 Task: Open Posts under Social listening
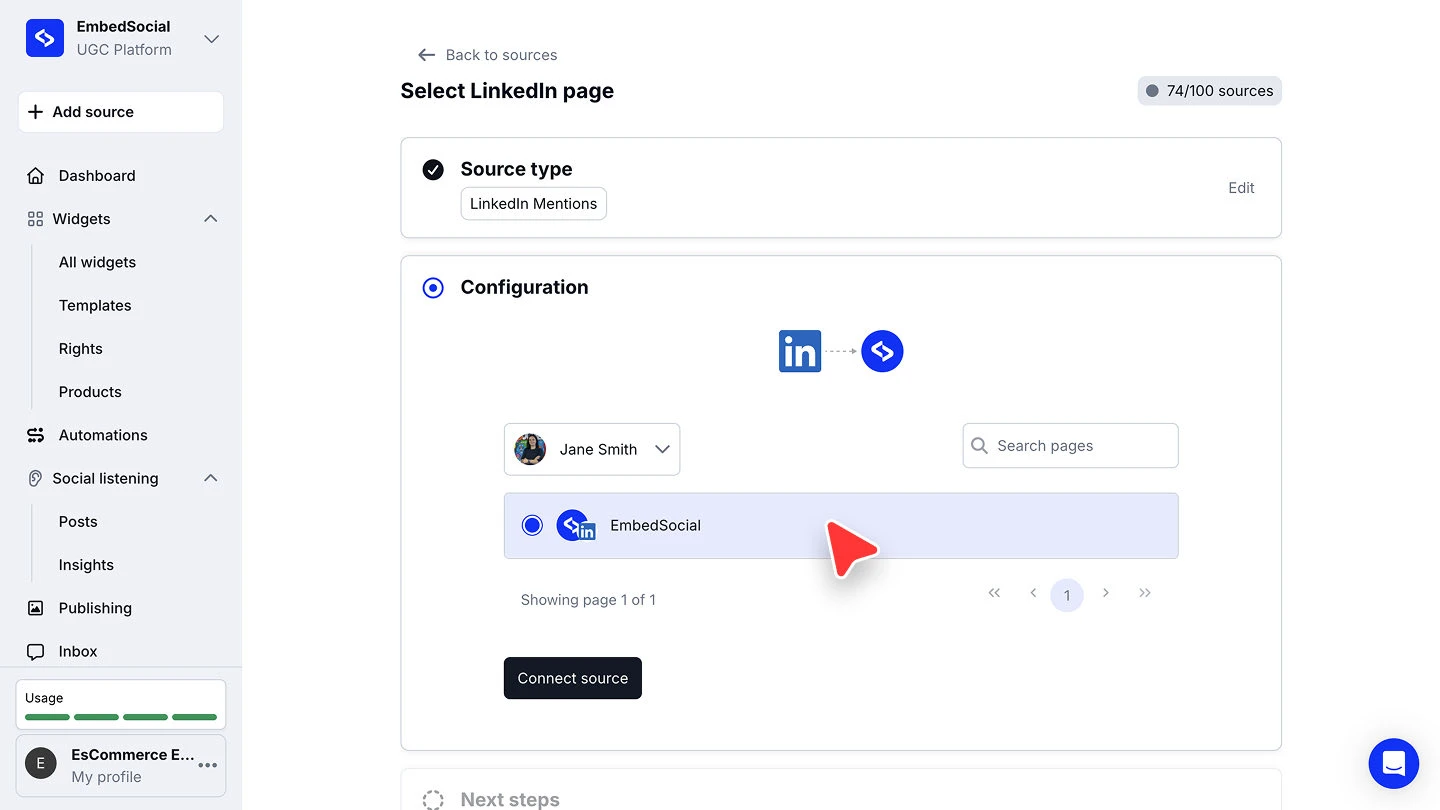coord(78,522)
